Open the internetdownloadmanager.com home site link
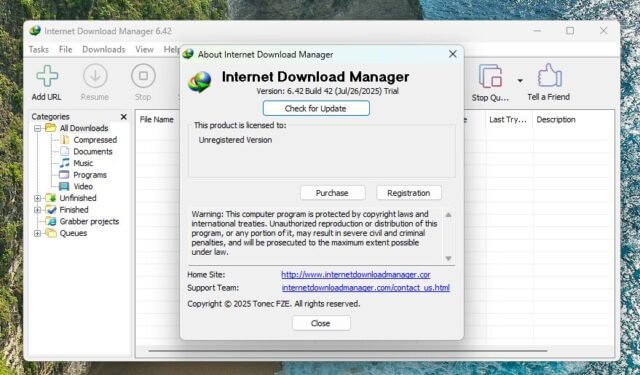This screenshot has height=375, width=640. 356,275
